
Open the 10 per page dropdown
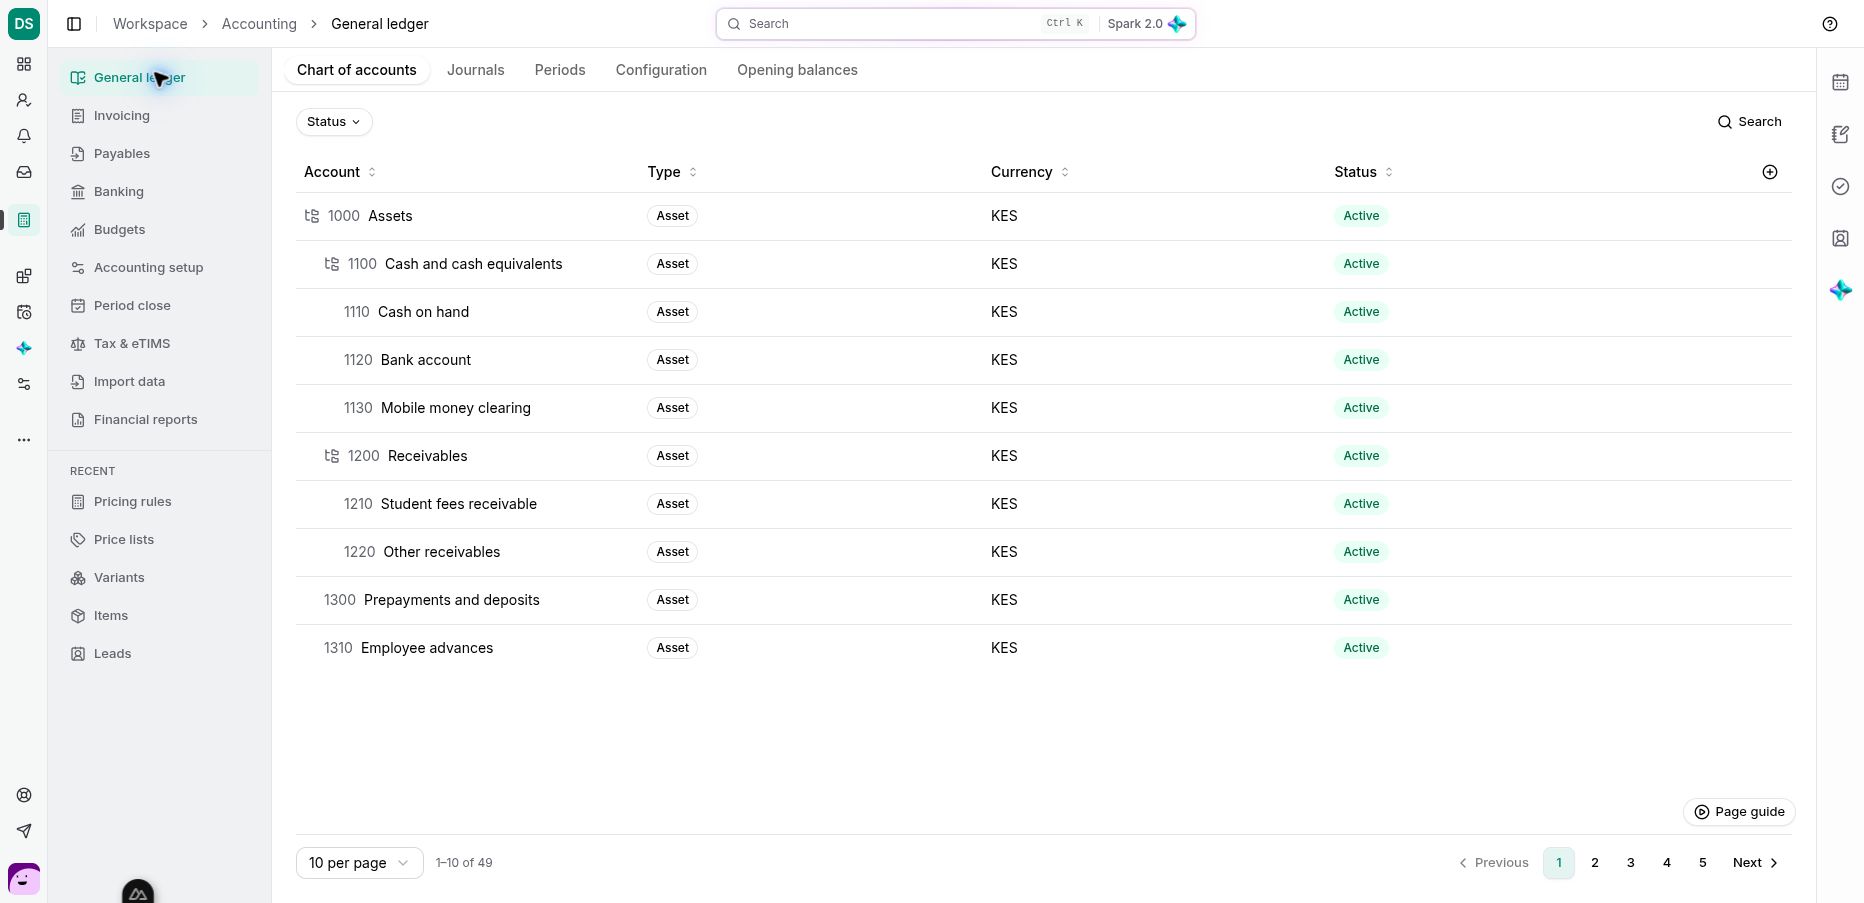coord(359,863)
